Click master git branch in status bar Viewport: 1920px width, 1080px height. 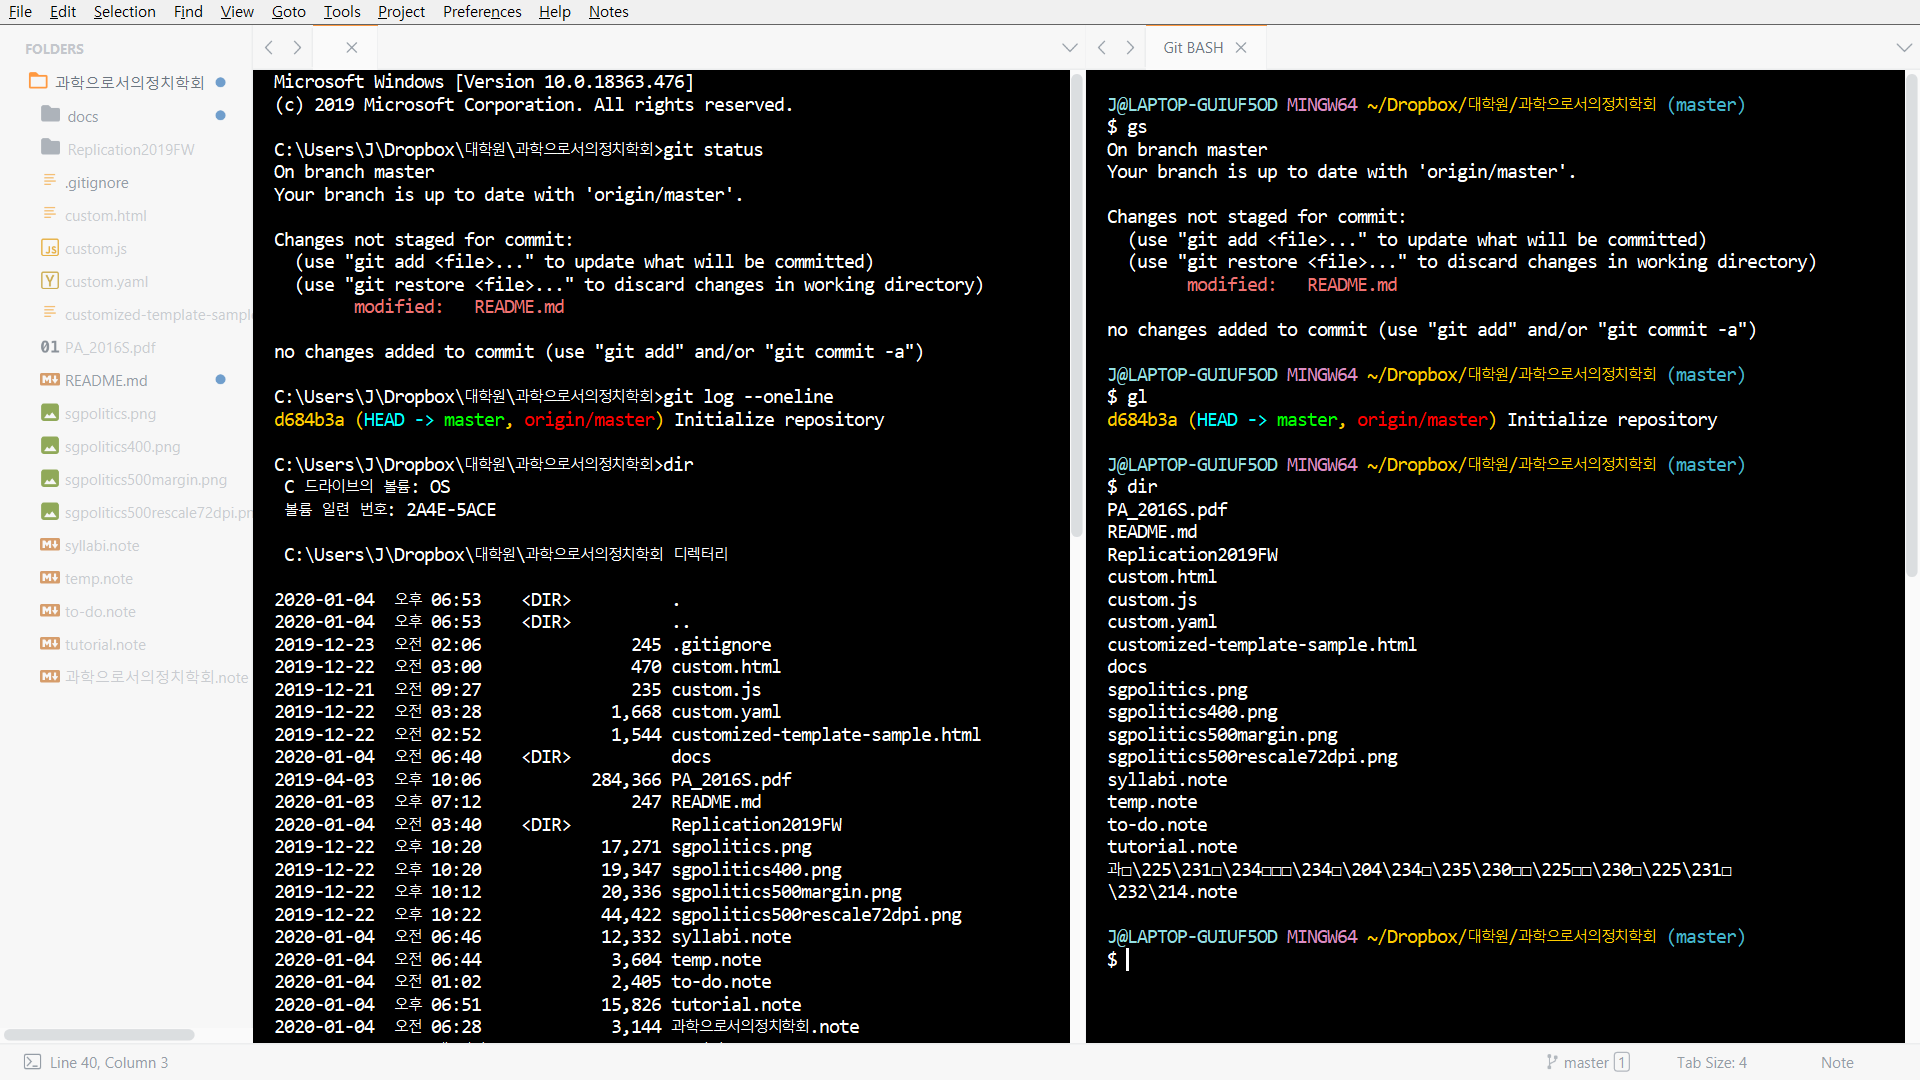click(x=1588, y=1063)
